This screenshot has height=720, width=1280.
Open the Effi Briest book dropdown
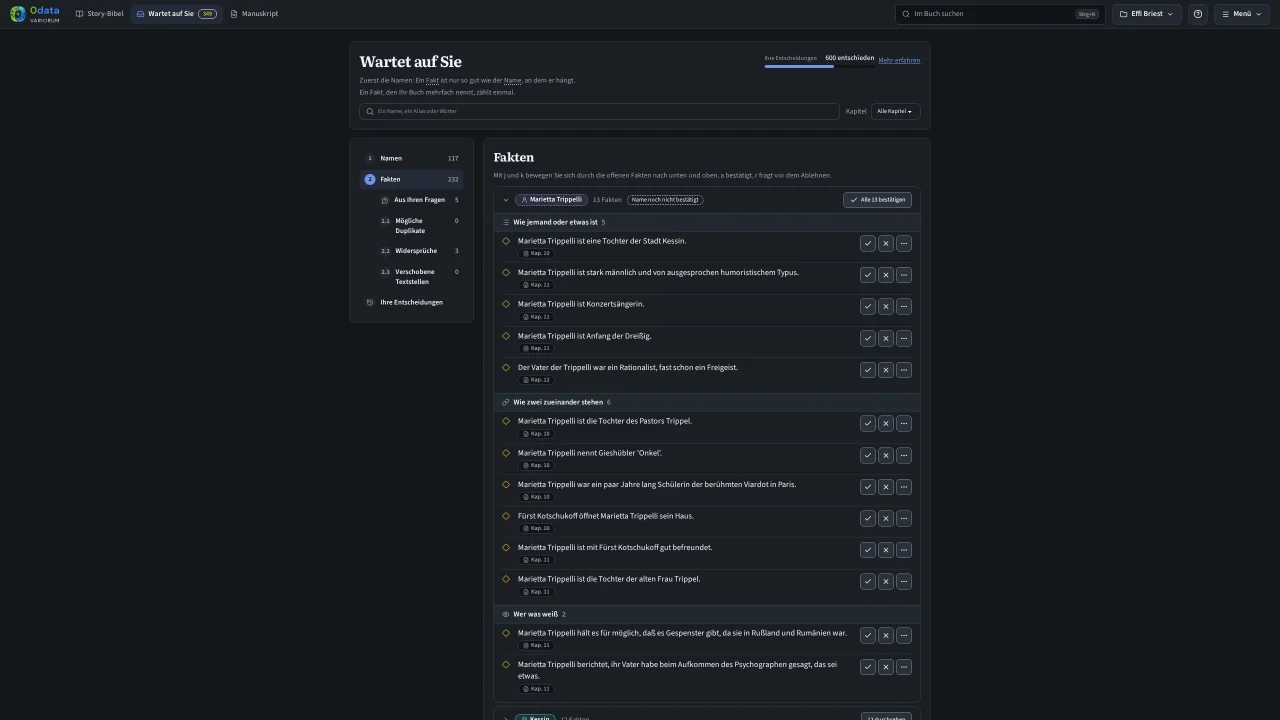[1146, 14]
